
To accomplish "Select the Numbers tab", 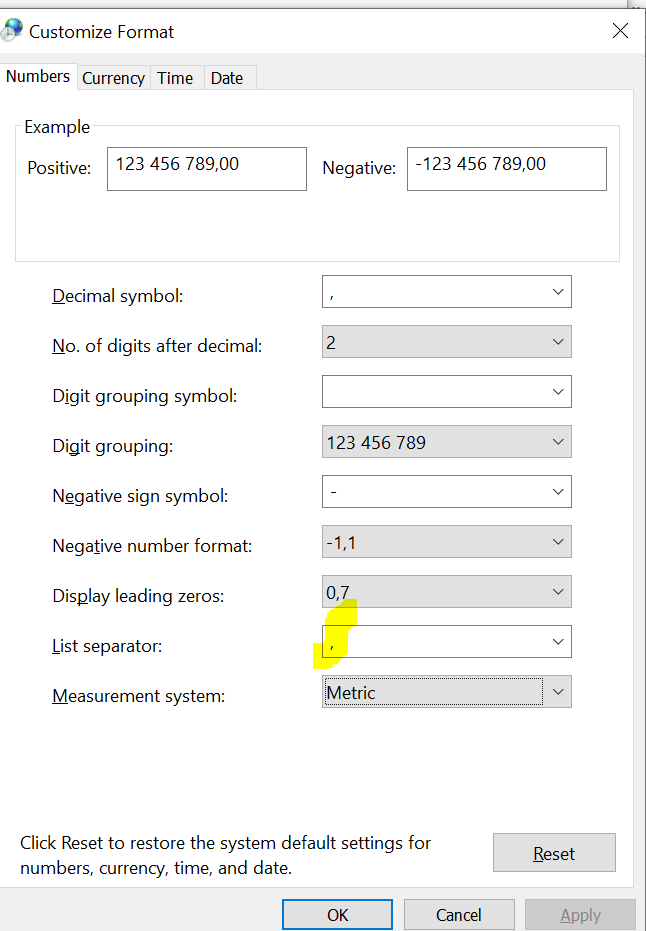I will (38, 76).
